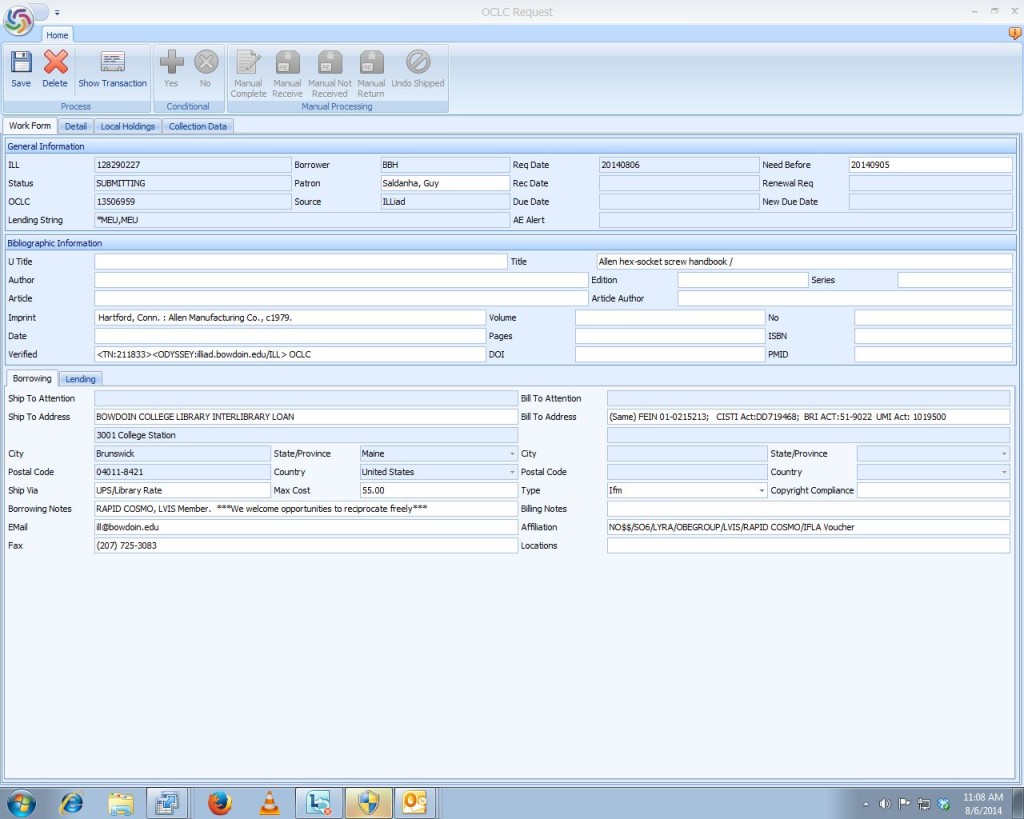The height and width of the screenshot is (819, 1024).
Task: Click the volume icon in system tray
Action: pyautogui.click(x=885, y=804)
